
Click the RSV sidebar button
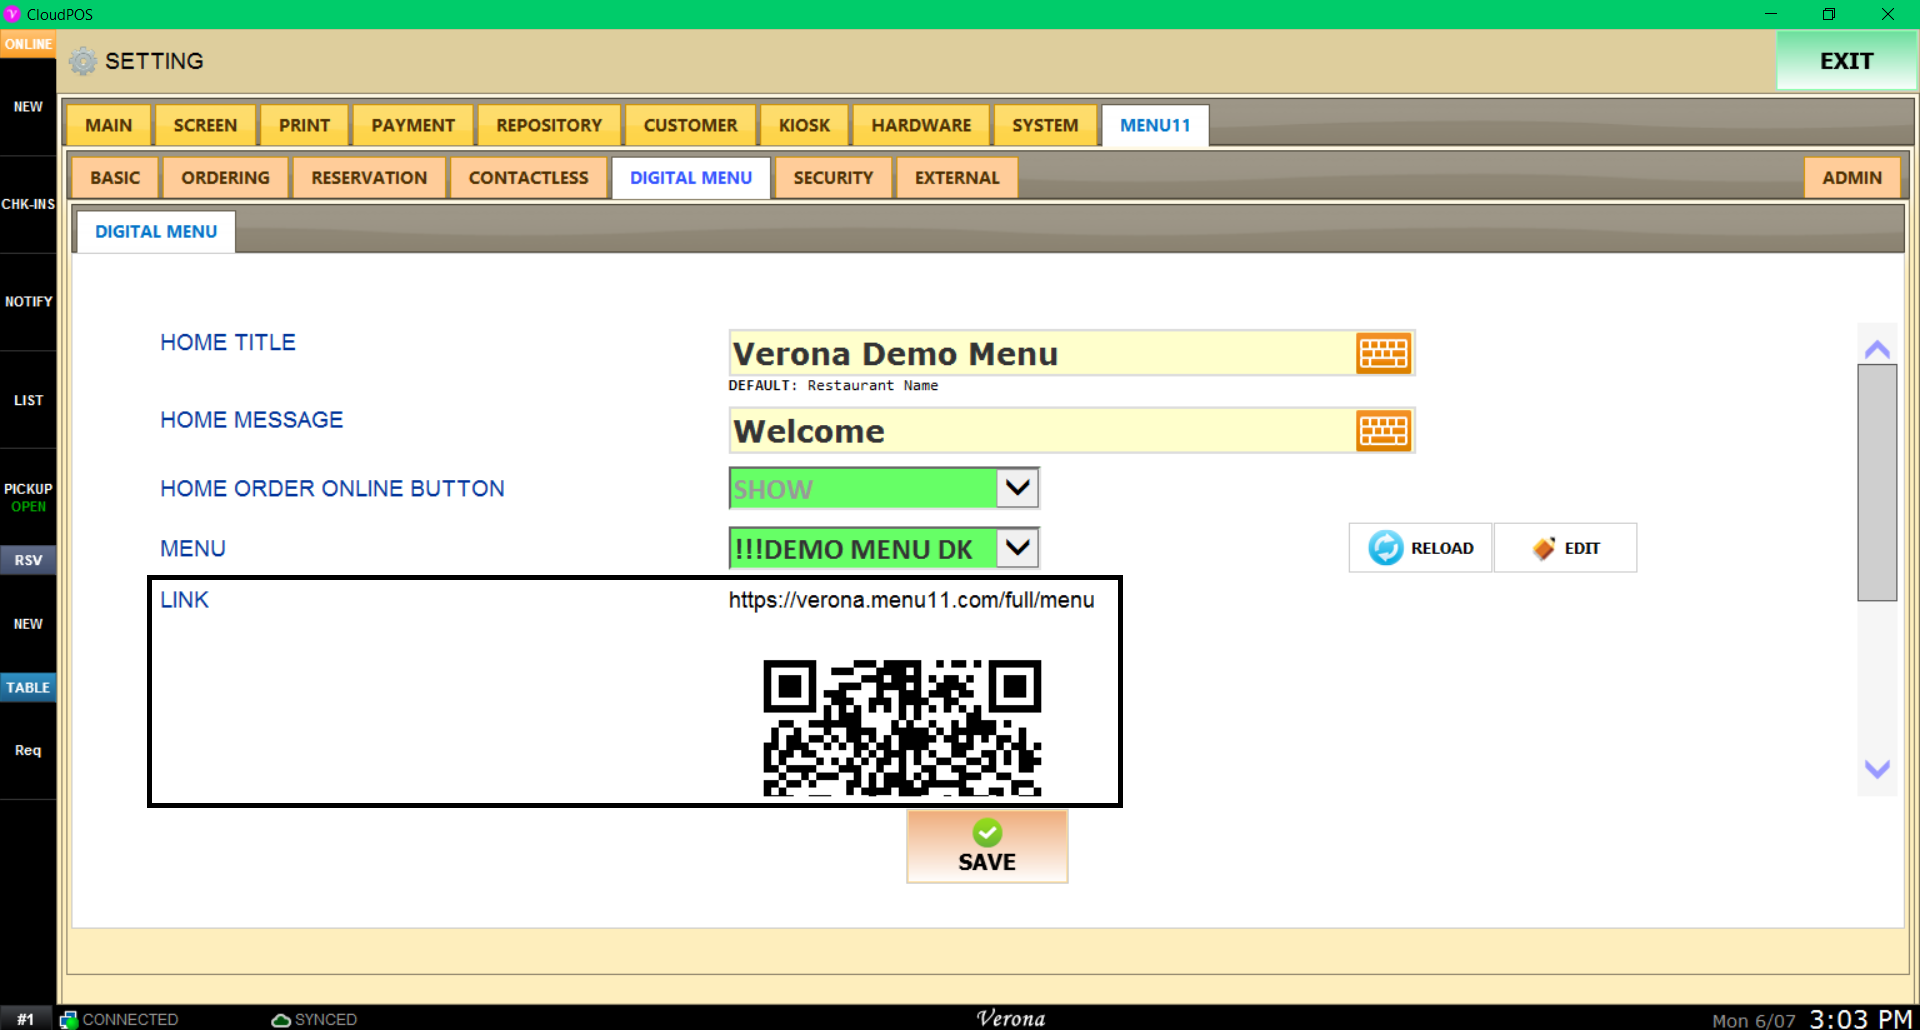[x=28, y=560]
